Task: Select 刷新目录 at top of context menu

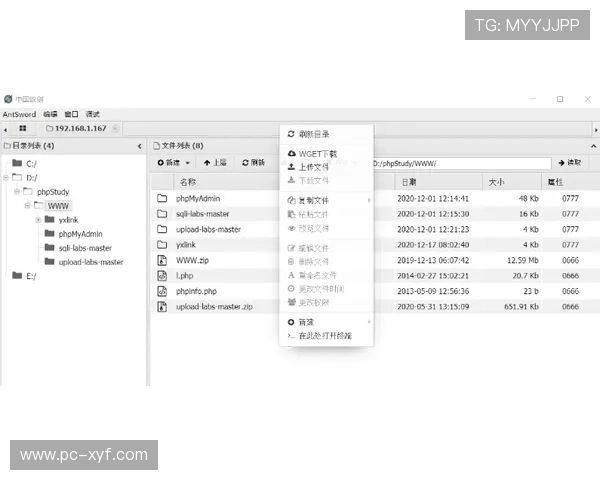Action: click(313, 134)
